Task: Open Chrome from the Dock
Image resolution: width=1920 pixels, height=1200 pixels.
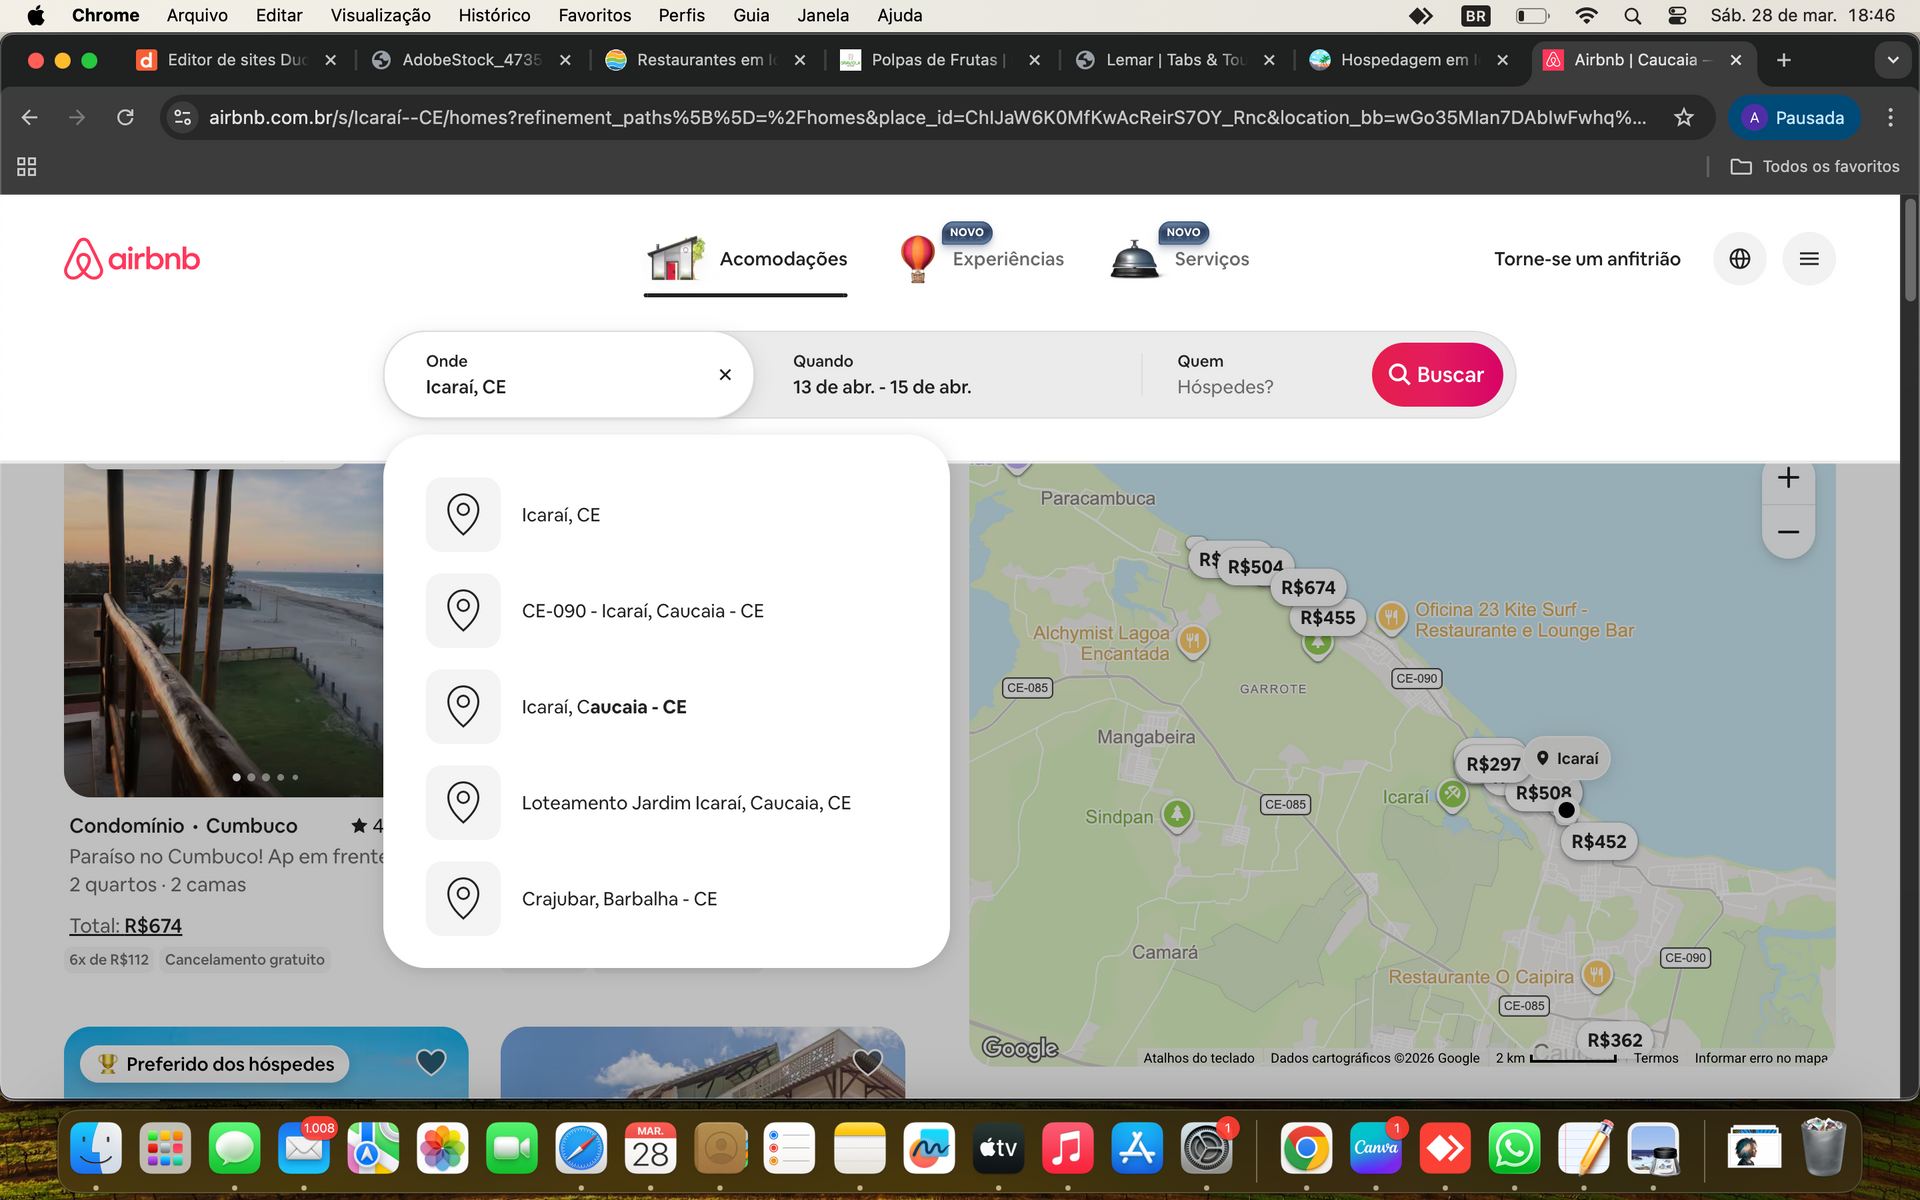Action: (x=1306, y=1148)
